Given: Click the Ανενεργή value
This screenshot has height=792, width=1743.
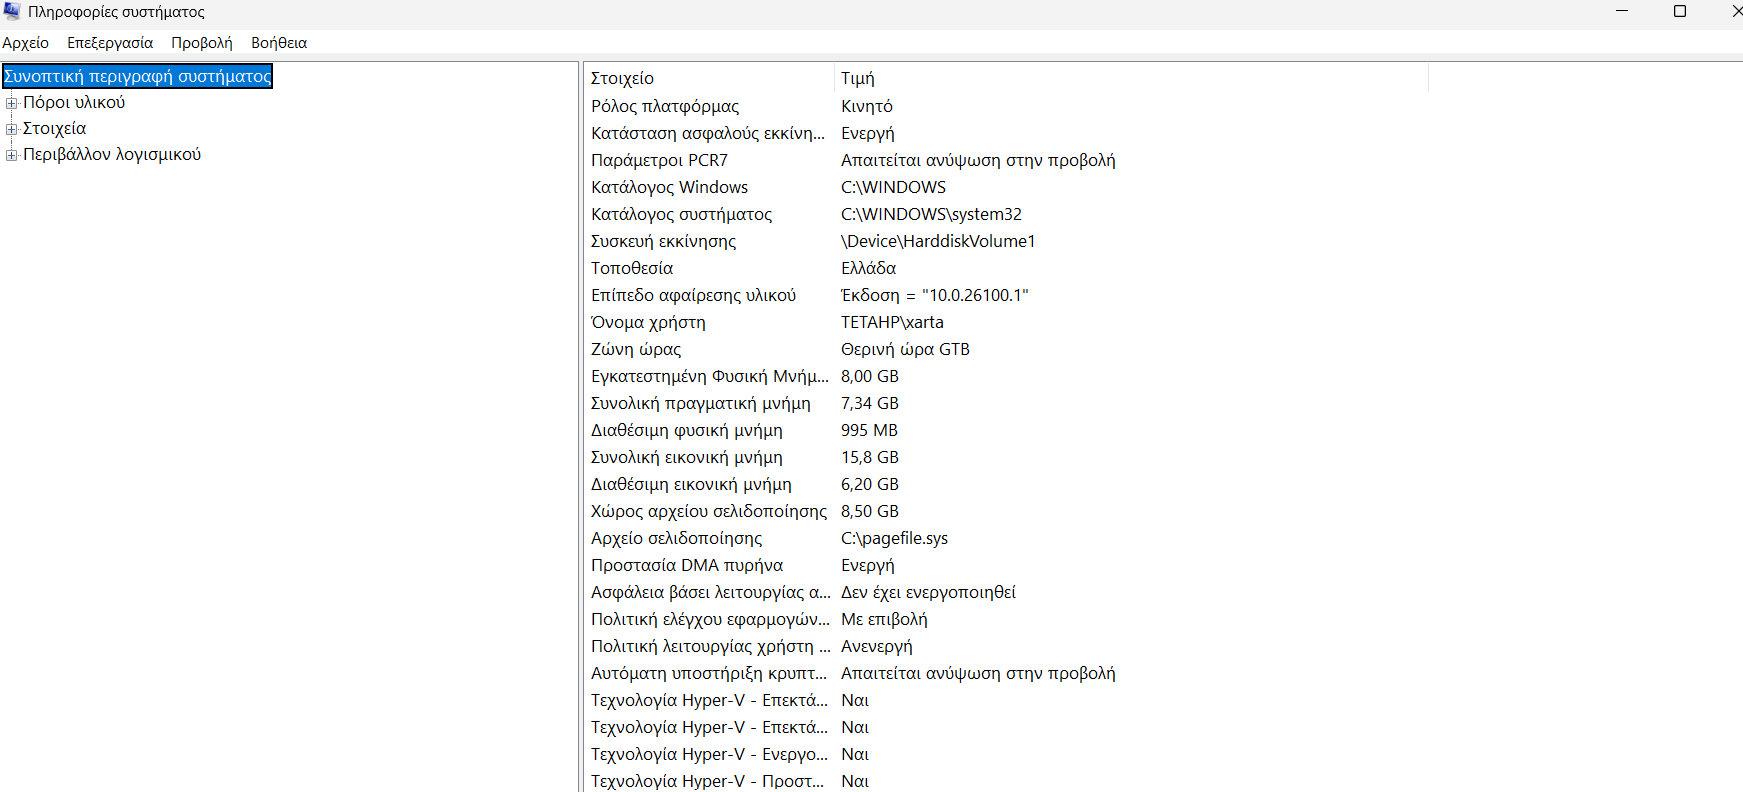Looking at the screenshot, I should pos(877,646).
